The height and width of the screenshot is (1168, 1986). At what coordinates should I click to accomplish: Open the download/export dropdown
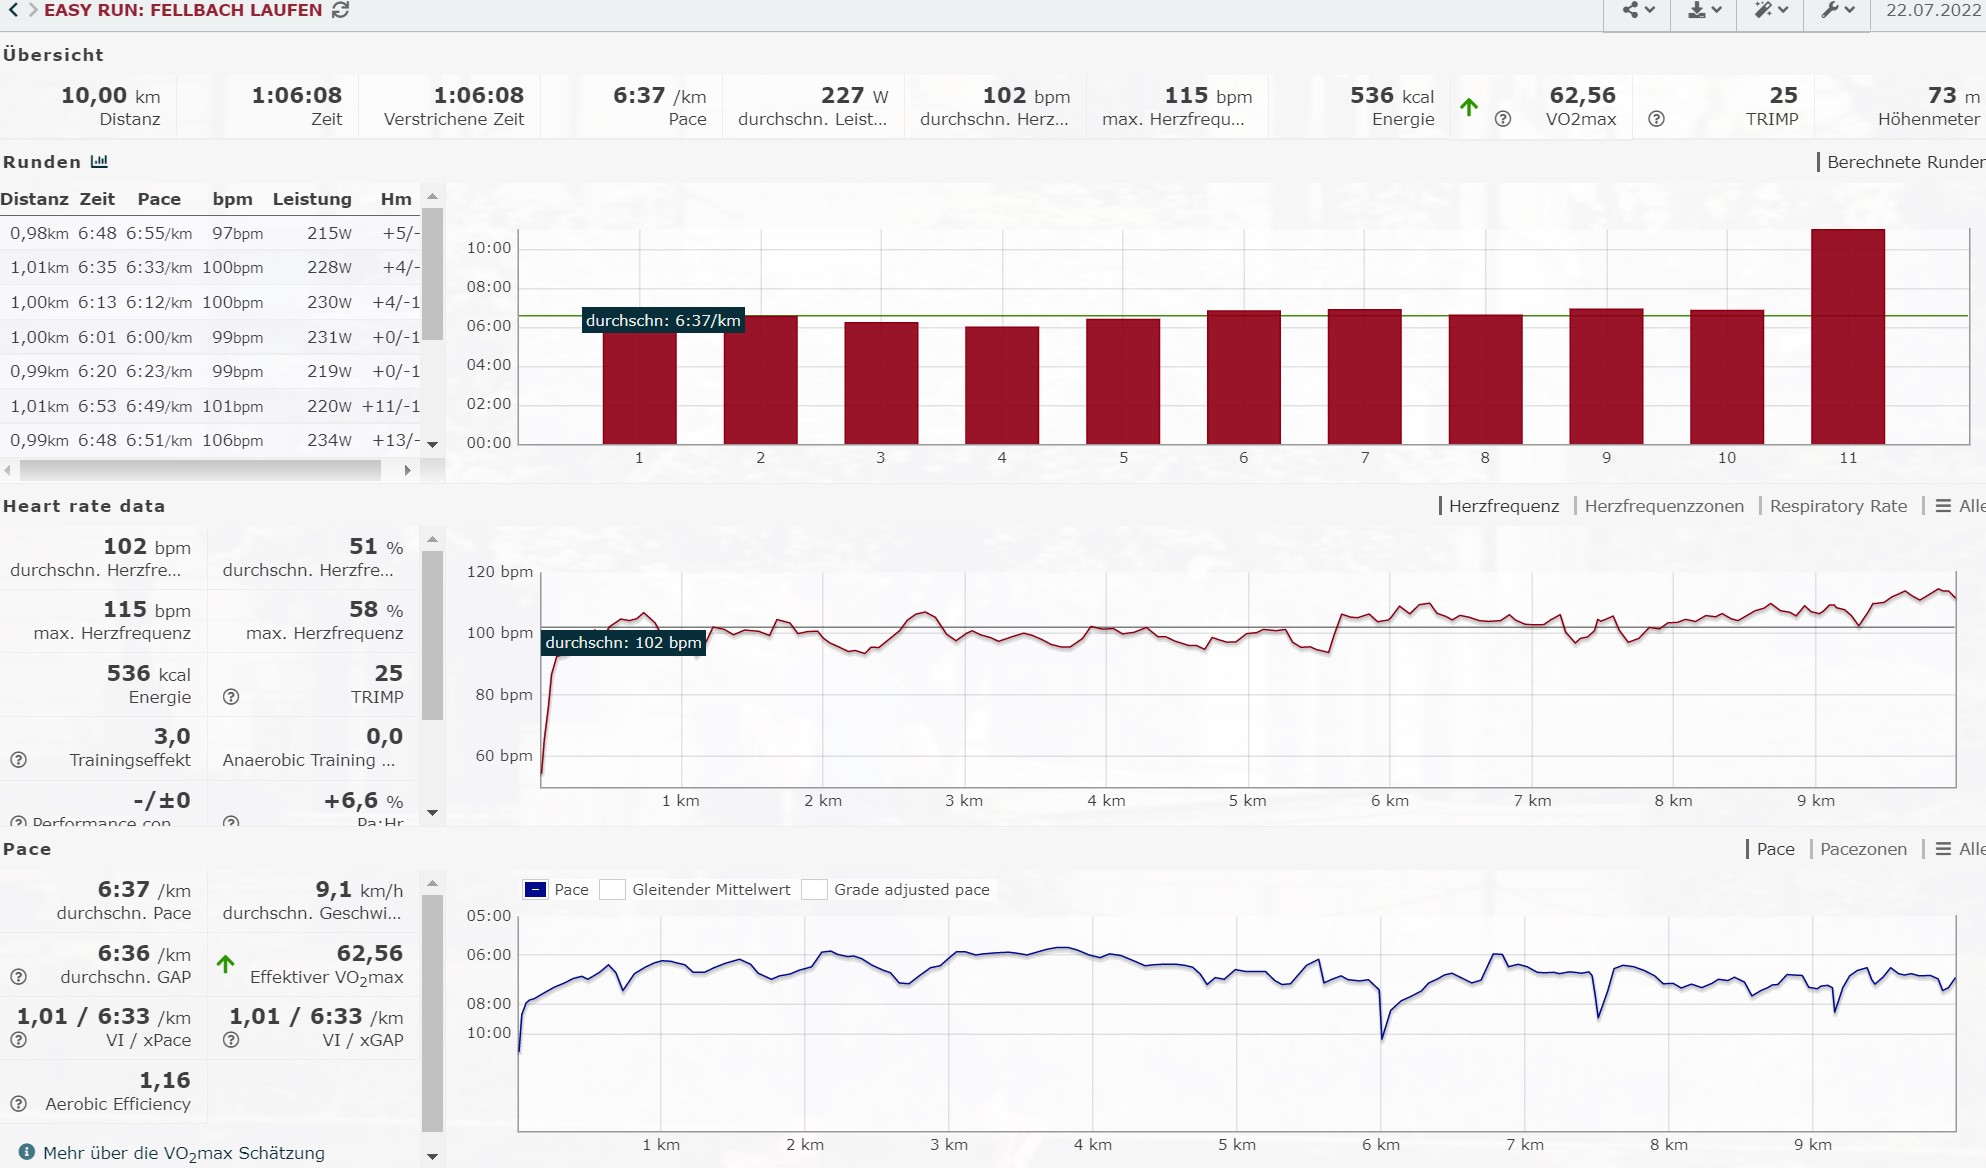1704,10
